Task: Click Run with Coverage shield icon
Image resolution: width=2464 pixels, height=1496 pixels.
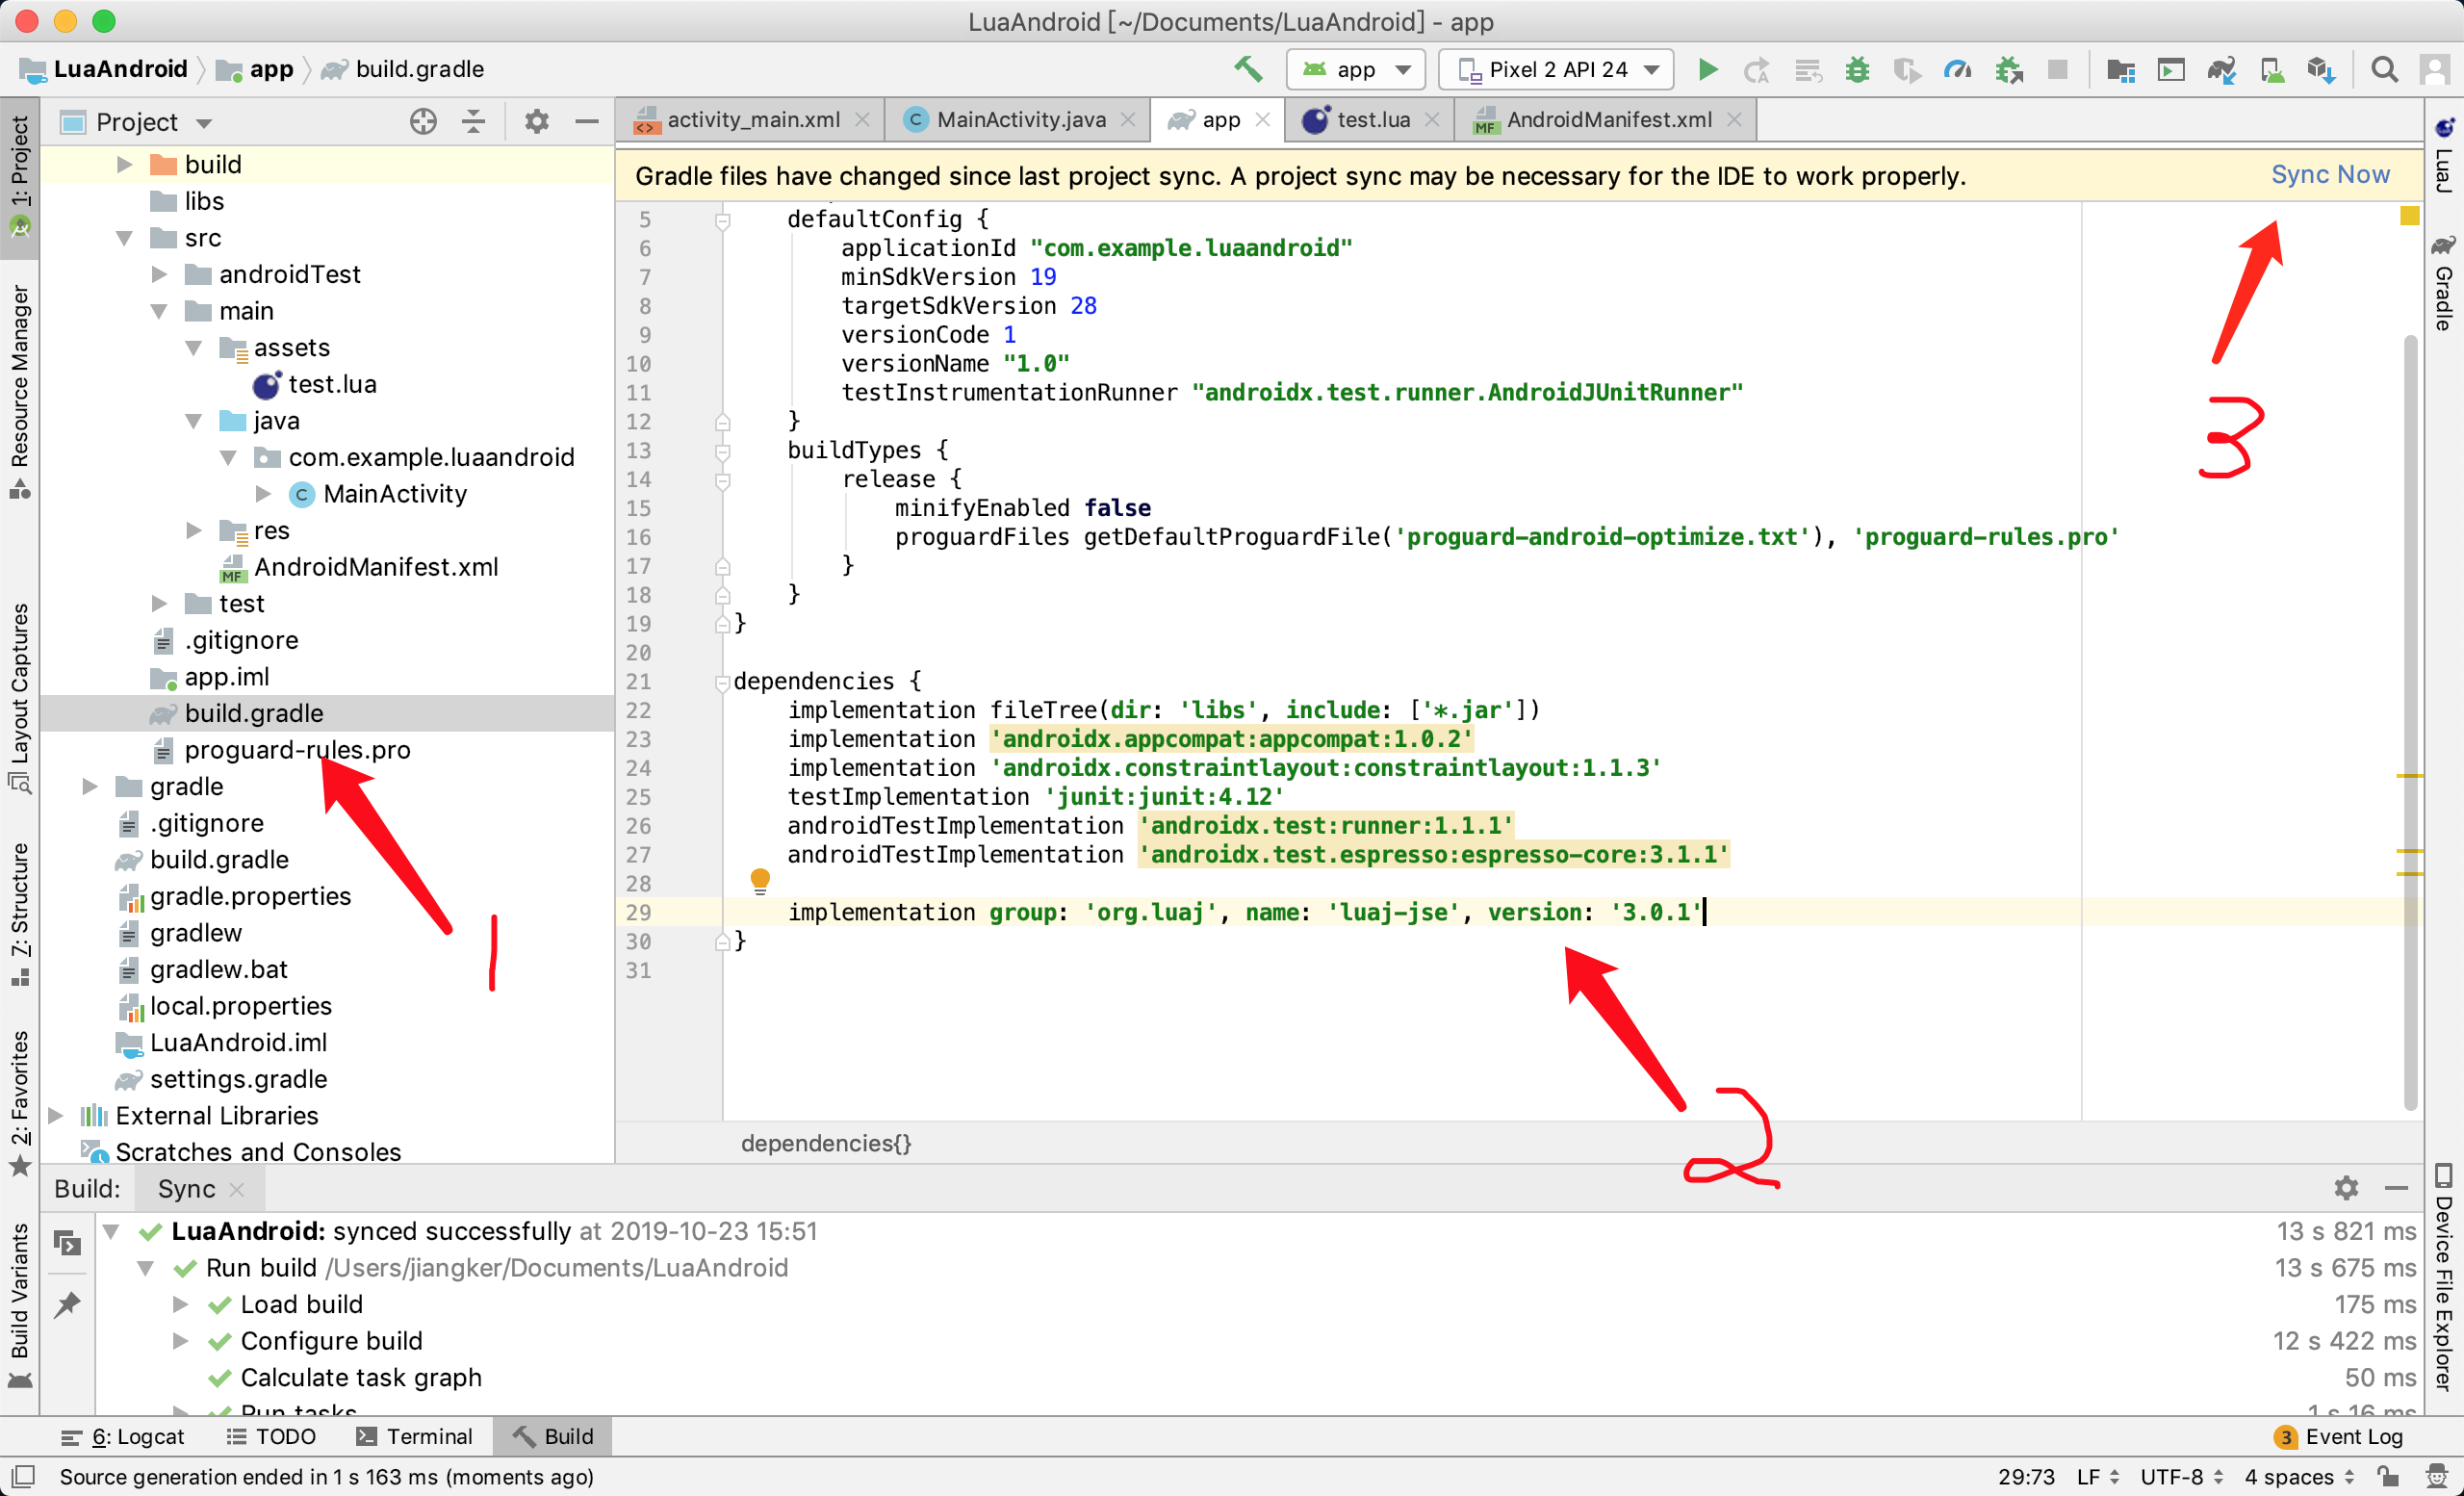Action: (x=1907, y=69)
